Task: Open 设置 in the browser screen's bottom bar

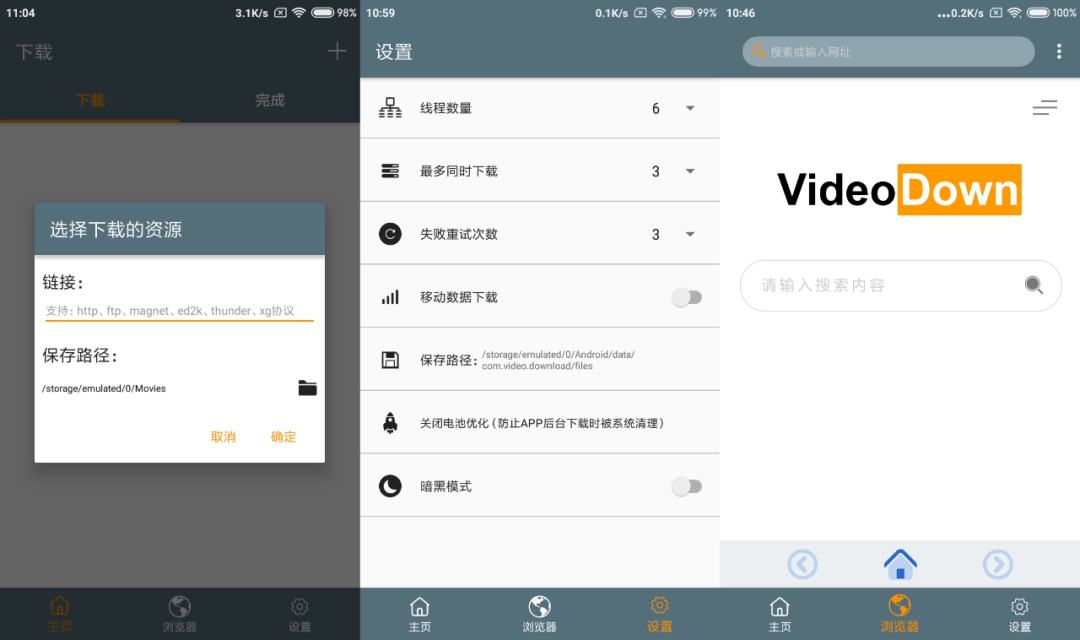Action: (x=1019, y=614)
